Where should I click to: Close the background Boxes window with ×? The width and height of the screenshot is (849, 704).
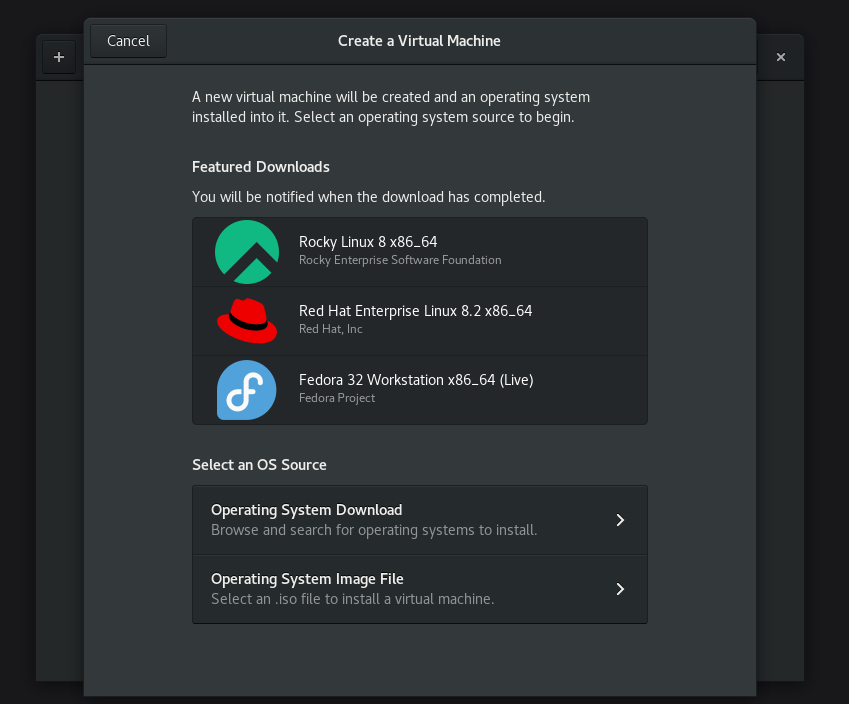click(x=781, y=57)
